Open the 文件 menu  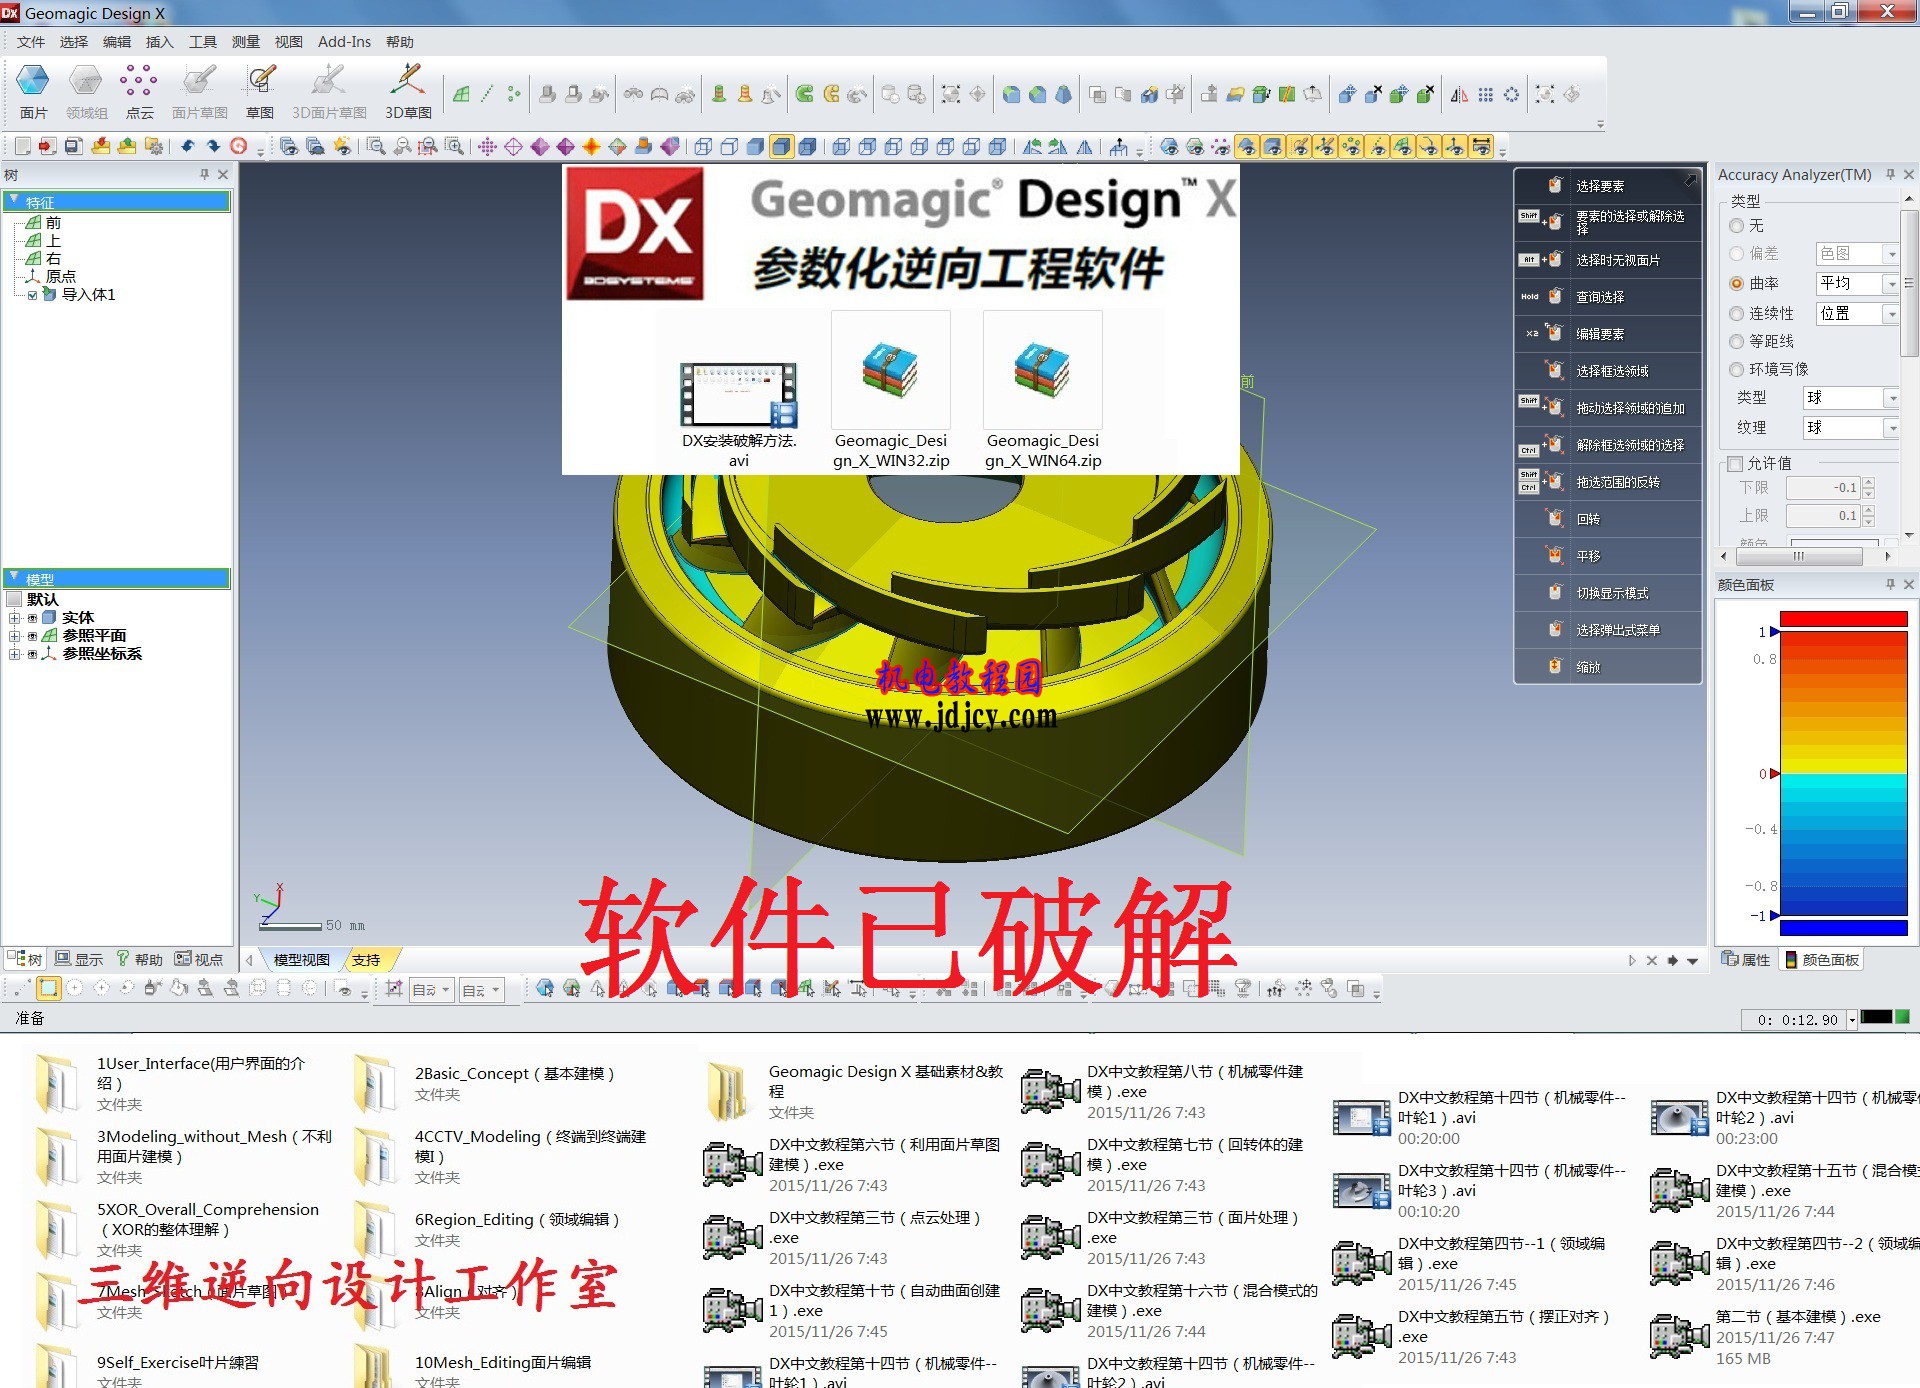tap(31, 42)
